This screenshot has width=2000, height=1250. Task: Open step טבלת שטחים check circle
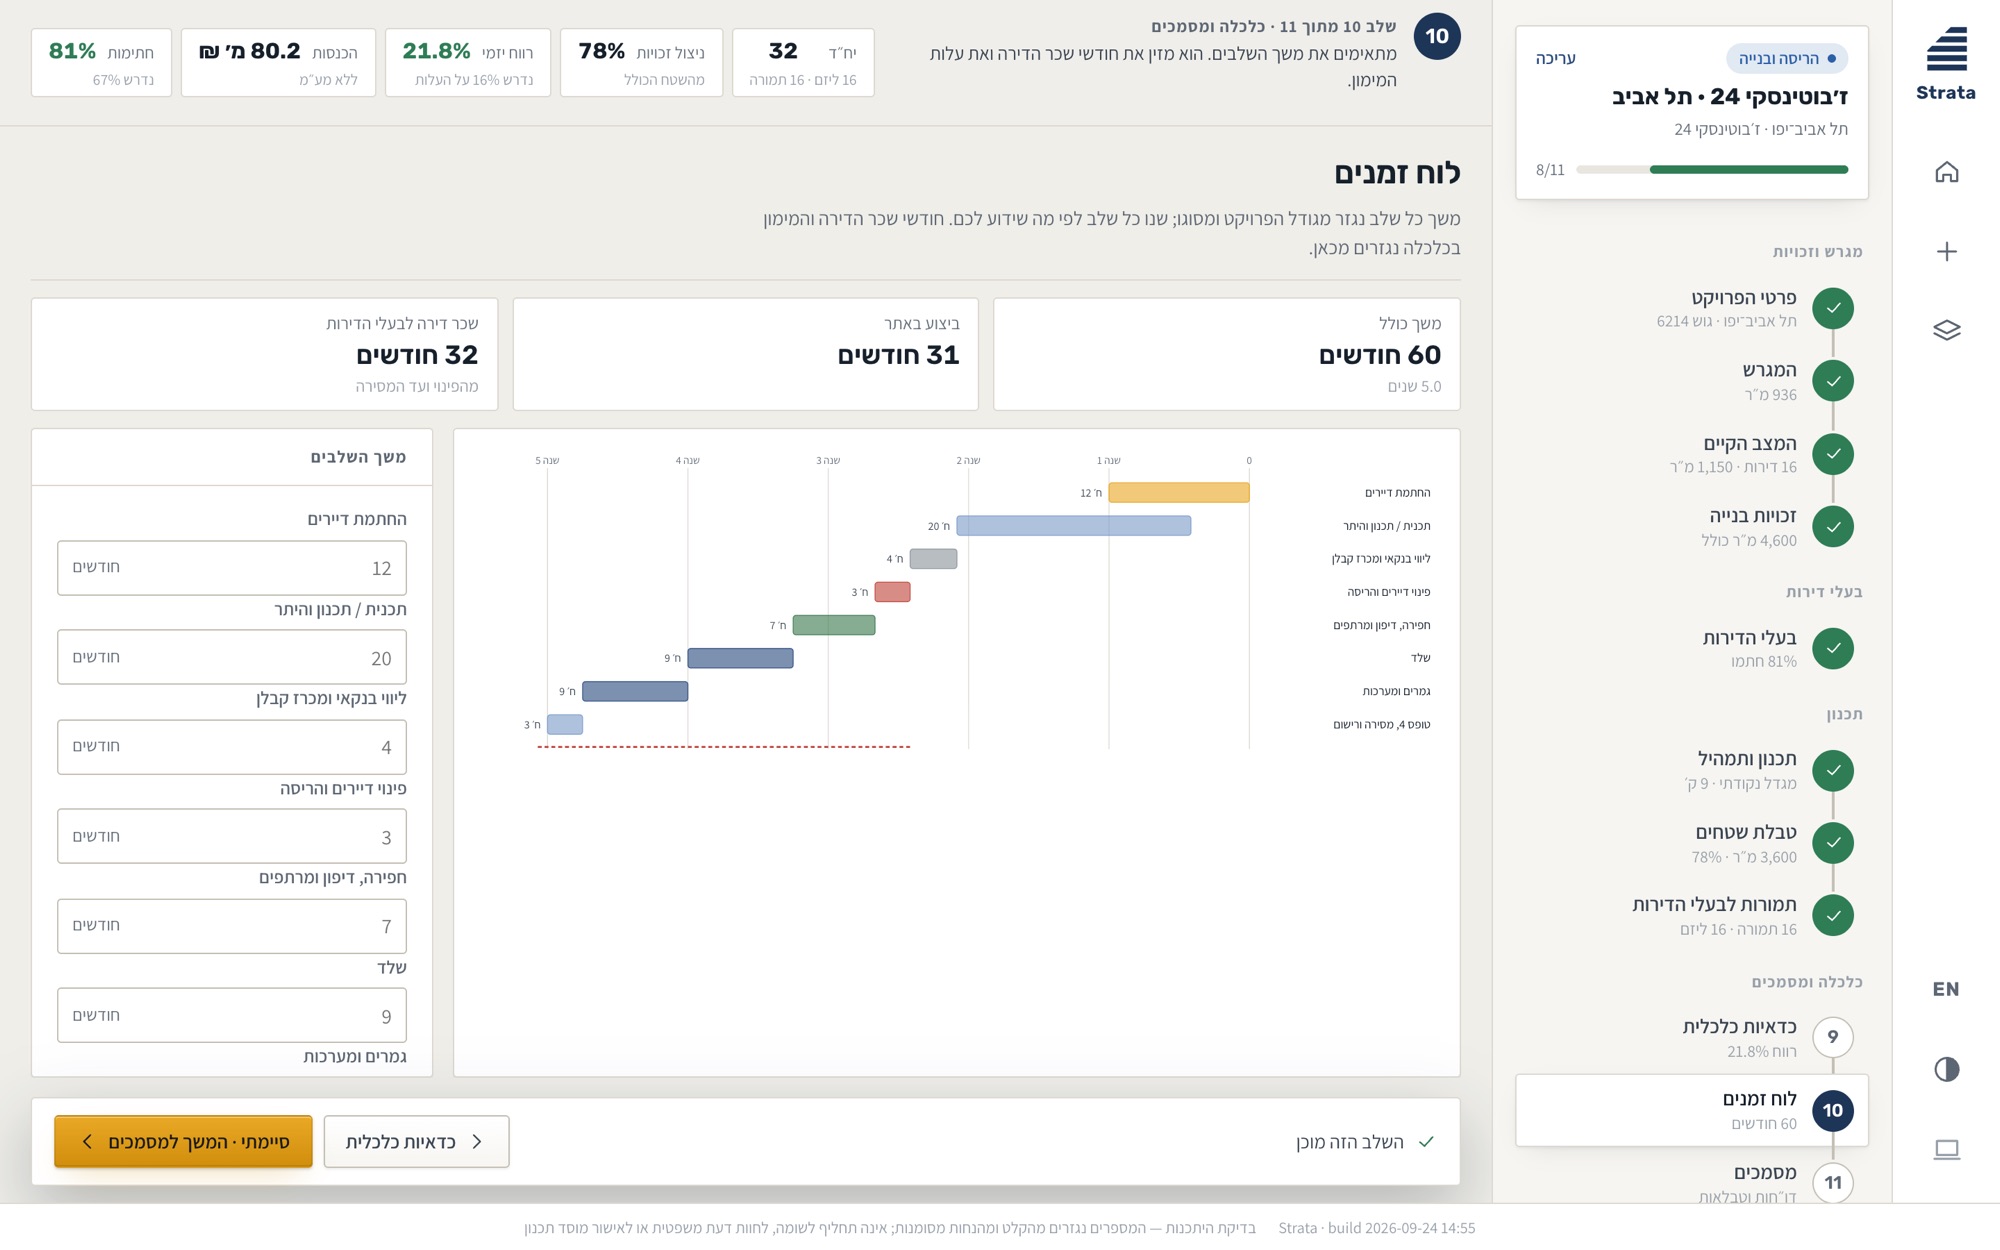1833,843
